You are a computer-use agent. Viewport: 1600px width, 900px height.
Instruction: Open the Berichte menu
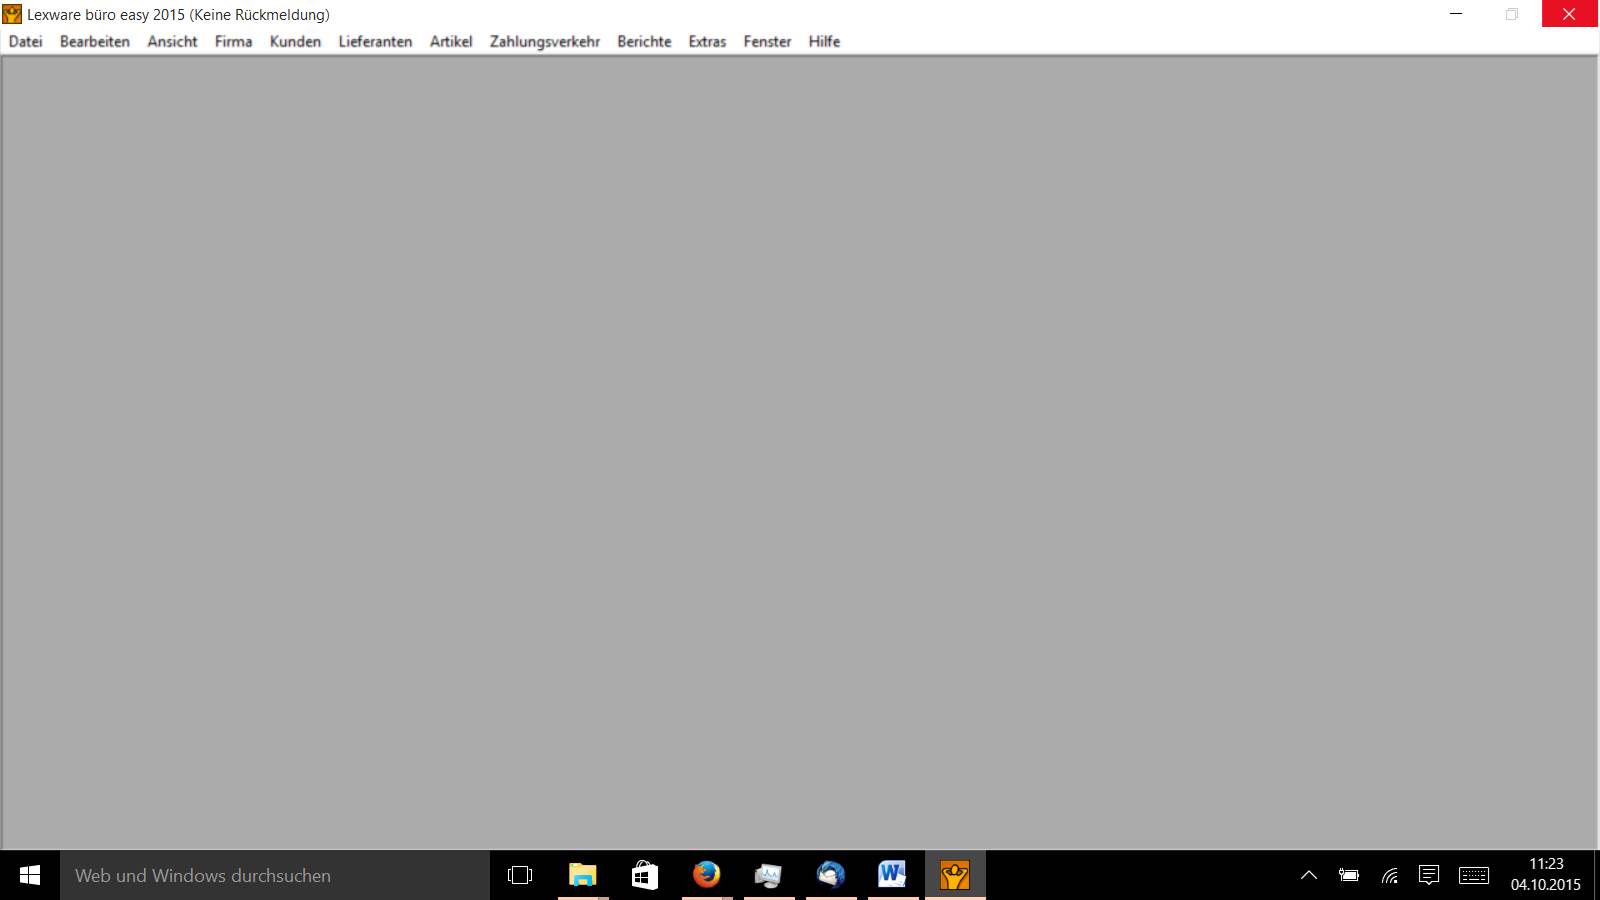(644, 41)
